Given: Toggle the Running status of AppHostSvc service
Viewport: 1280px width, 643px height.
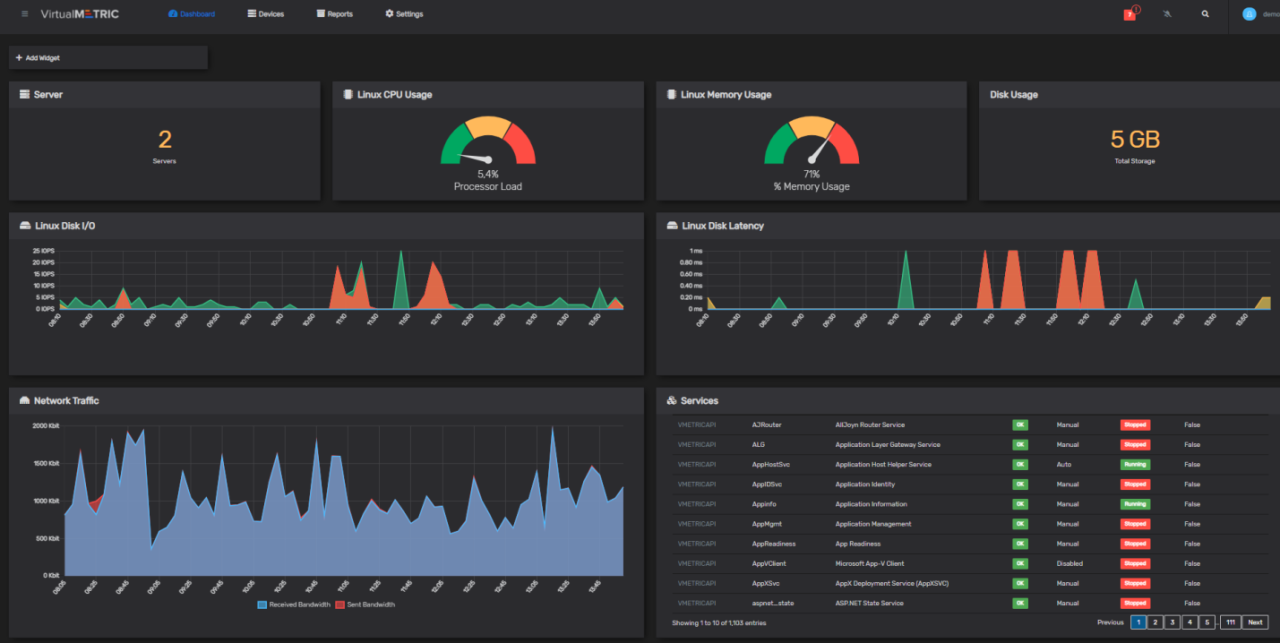Looking at the screenshot, I should 1134,464.
